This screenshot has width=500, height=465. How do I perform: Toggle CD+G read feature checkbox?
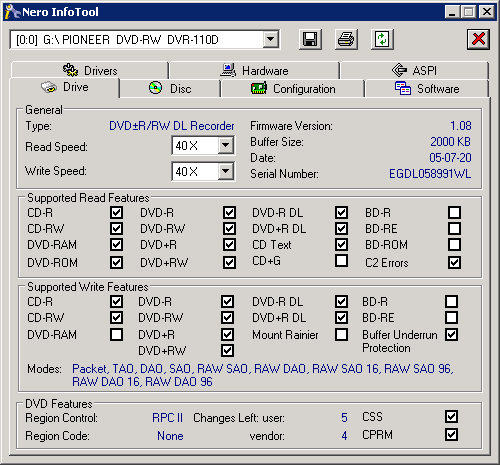[x=341, y=260]
